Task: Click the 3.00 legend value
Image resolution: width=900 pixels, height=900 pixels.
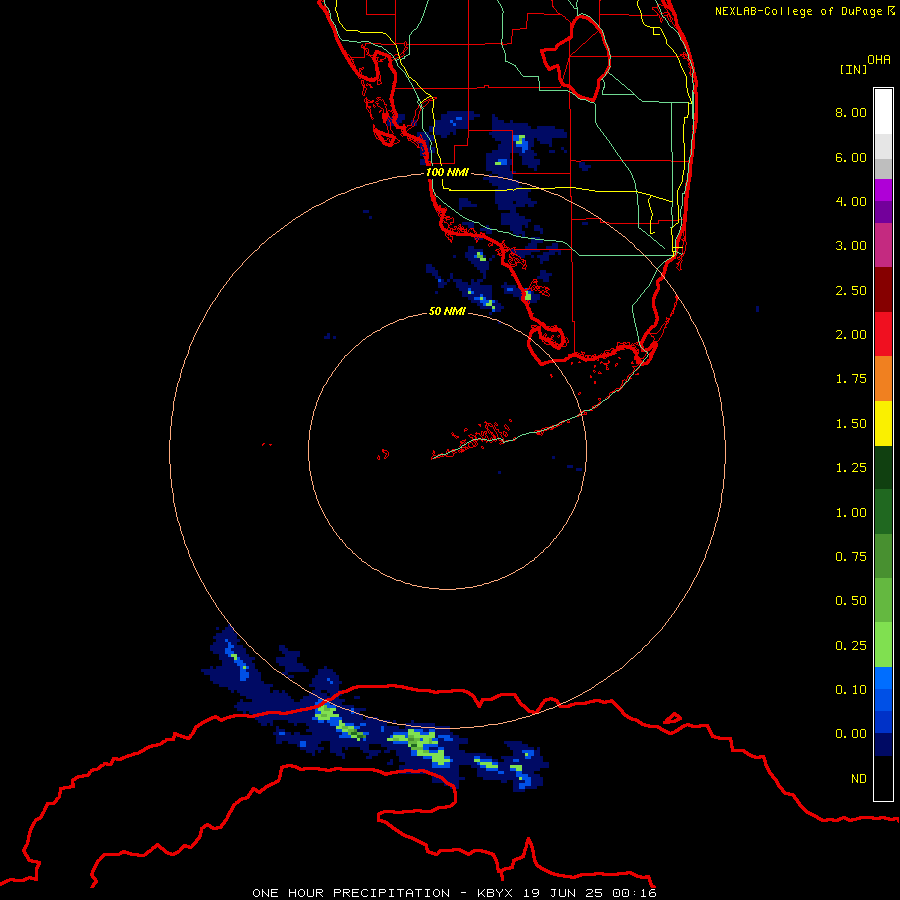Action: [851, 246]
